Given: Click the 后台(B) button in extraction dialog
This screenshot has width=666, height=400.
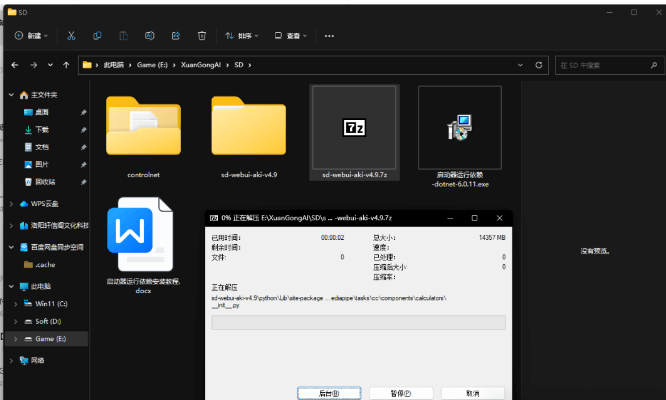Looking at the screenshot, I should pos(329,393).
